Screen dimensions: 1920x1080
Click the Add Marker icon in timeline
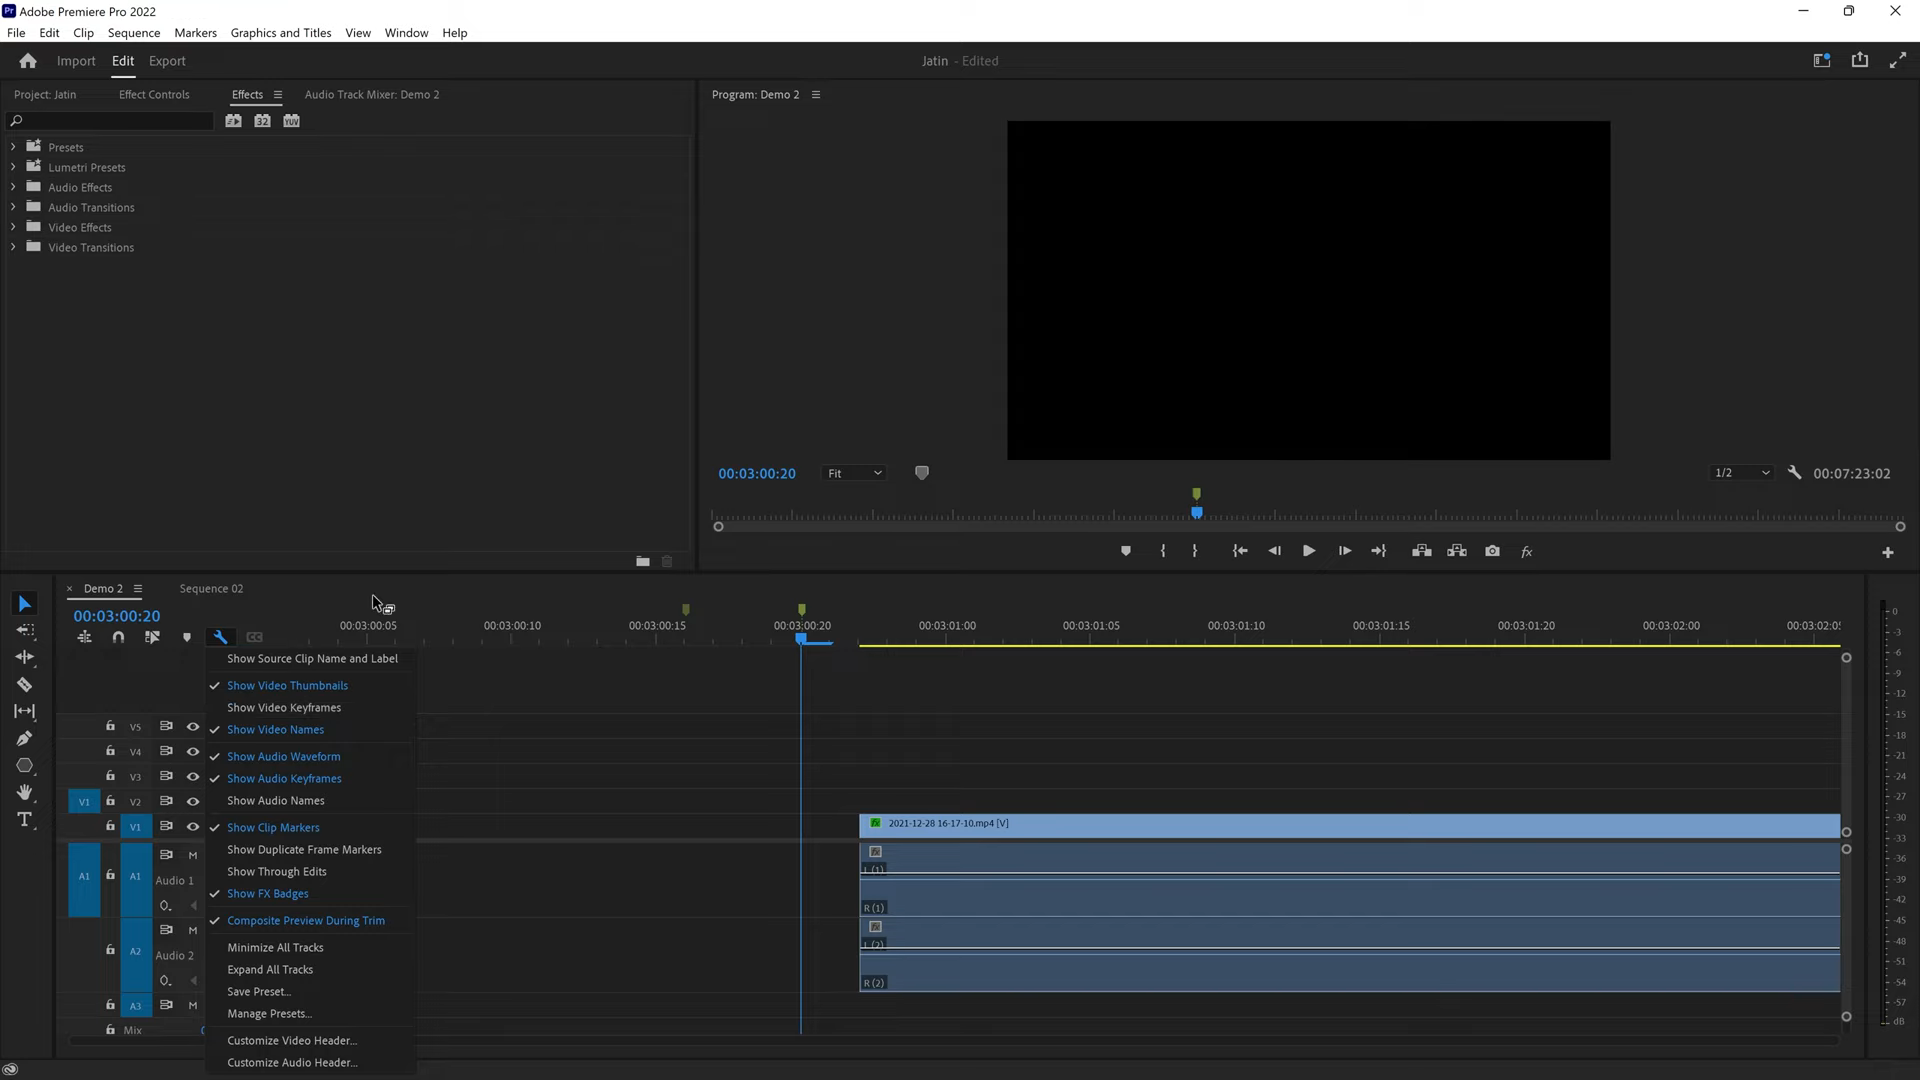click(x=186, y=637)
